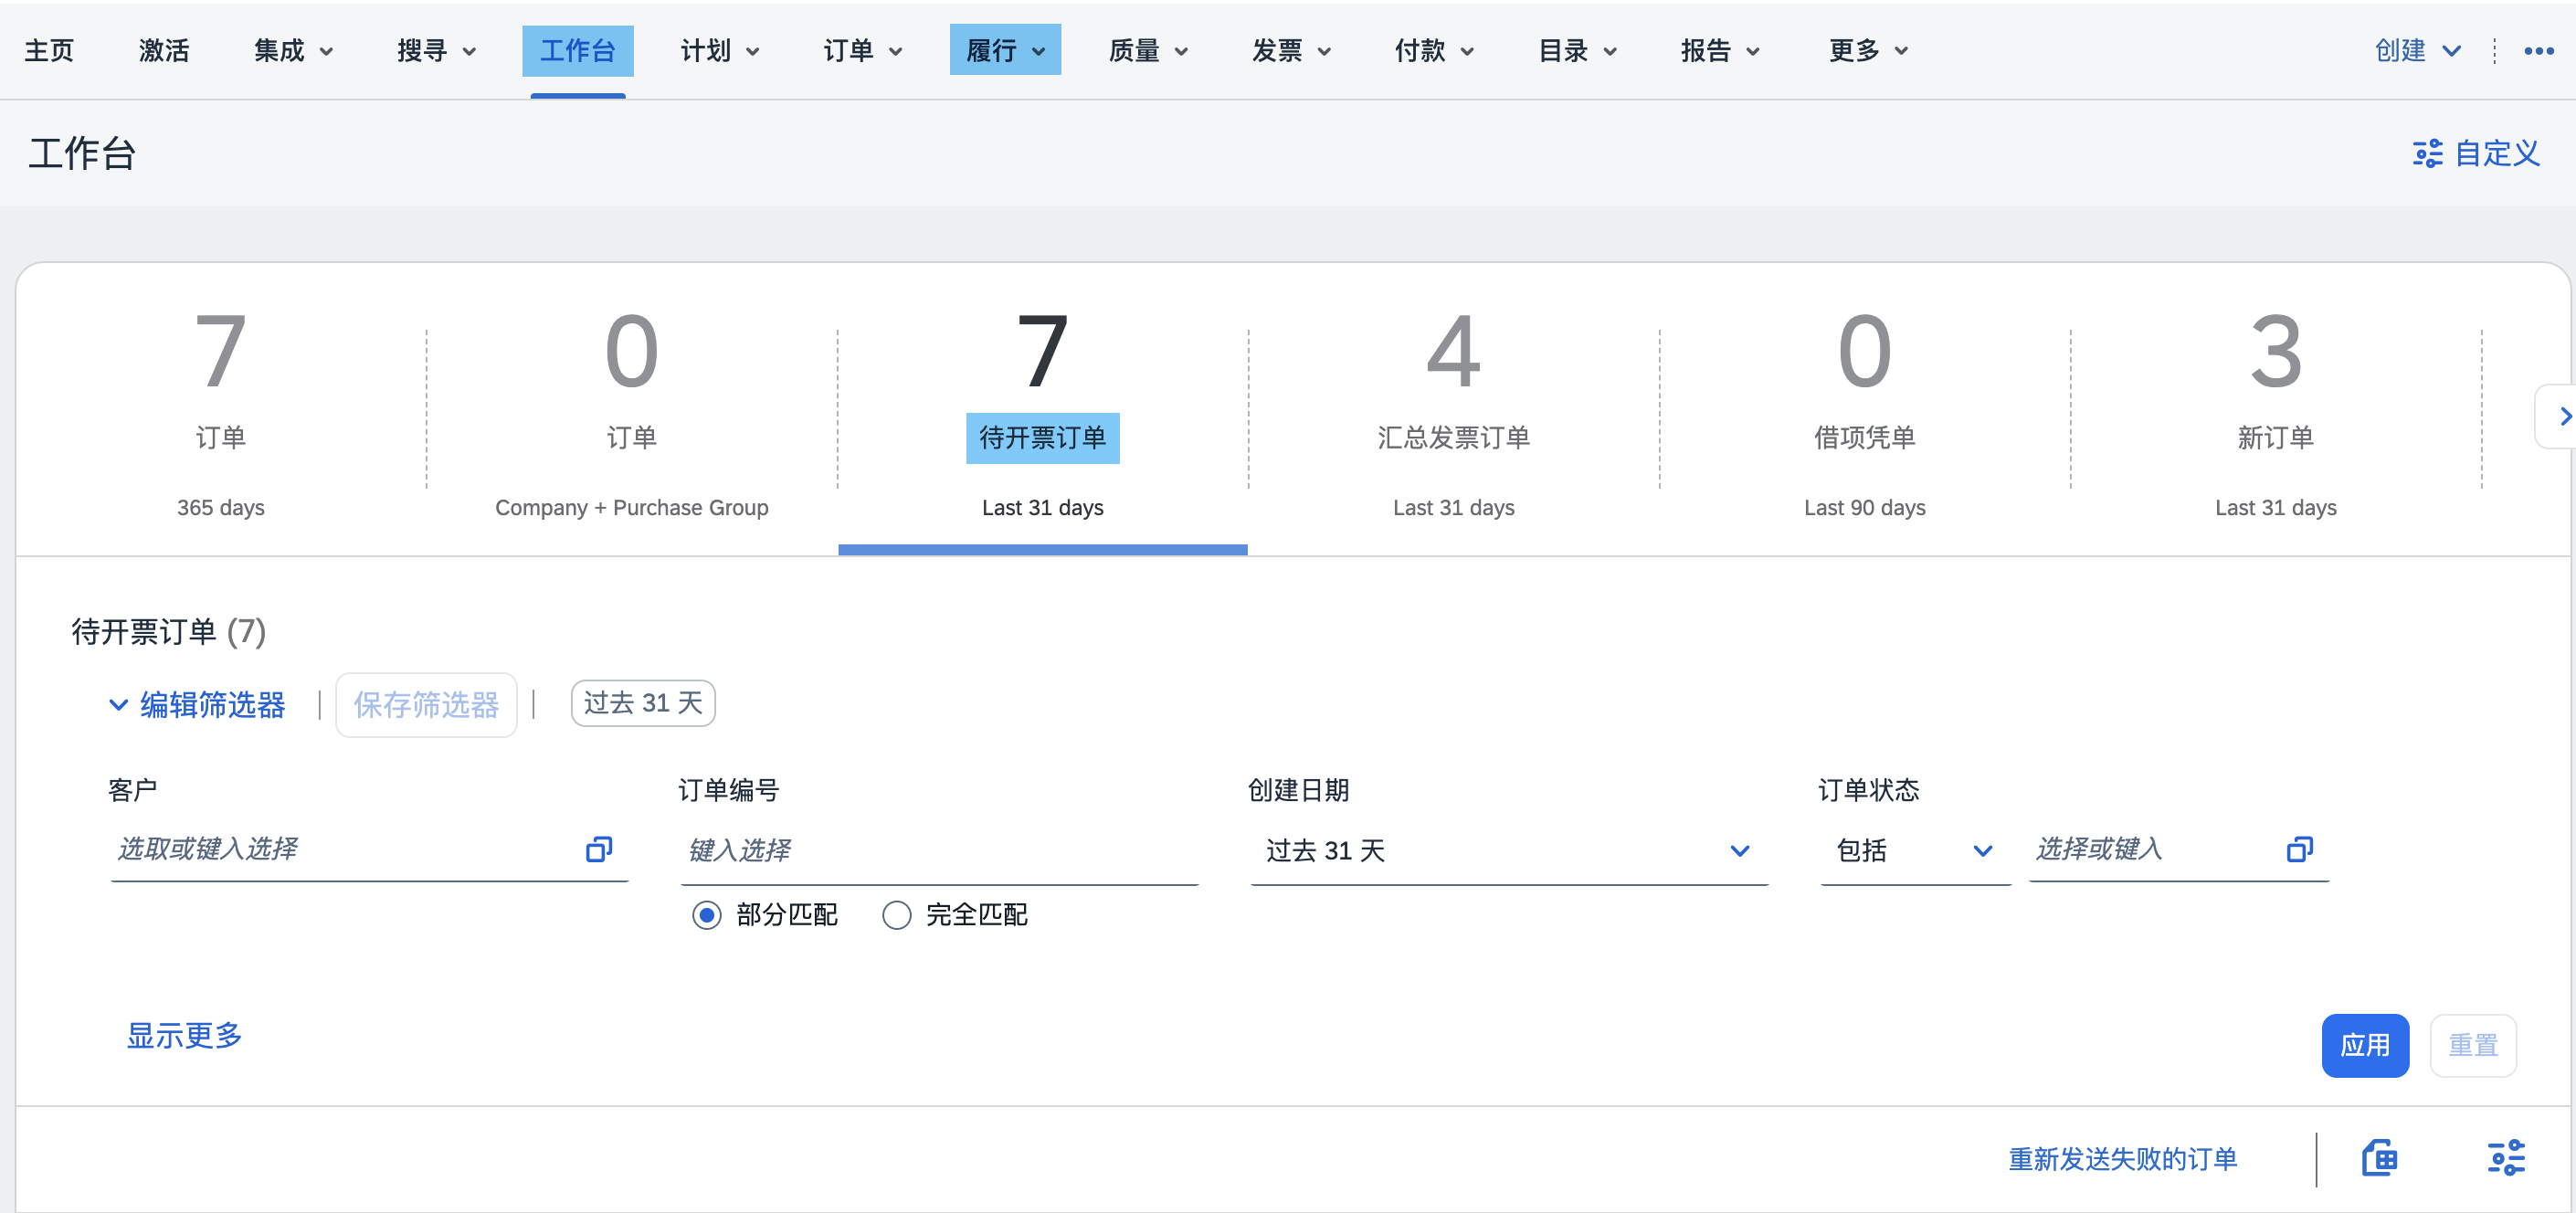The width and height of the screenshot is (2576, 1213).
Task: Click the 保存筛选器 button
Action: pyautogui.click(x=426, y=705)
